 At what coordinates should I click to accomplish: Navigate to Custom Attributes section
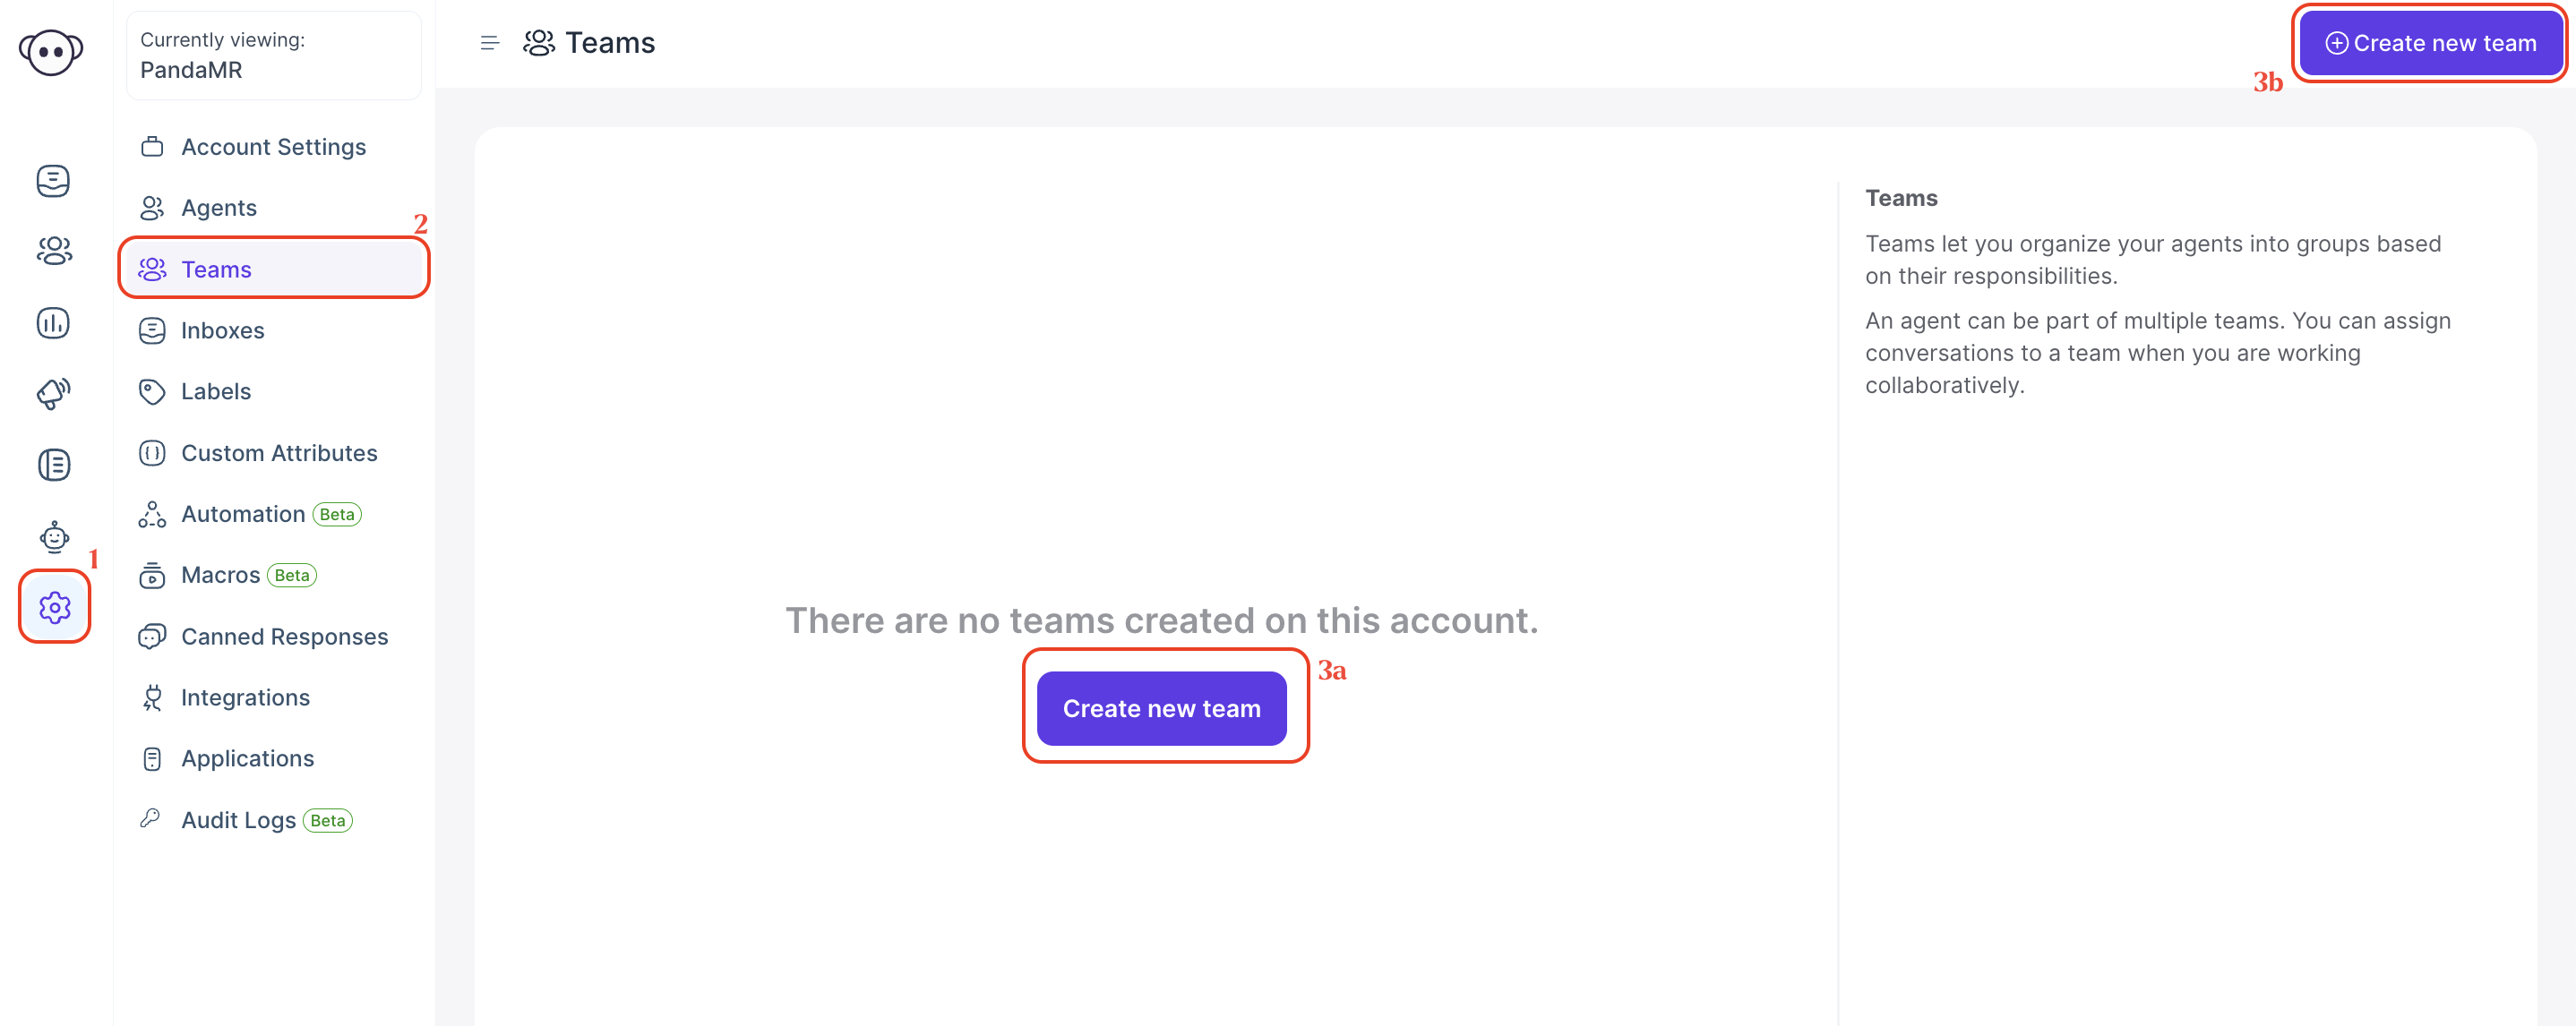click(x=279, y=451)
